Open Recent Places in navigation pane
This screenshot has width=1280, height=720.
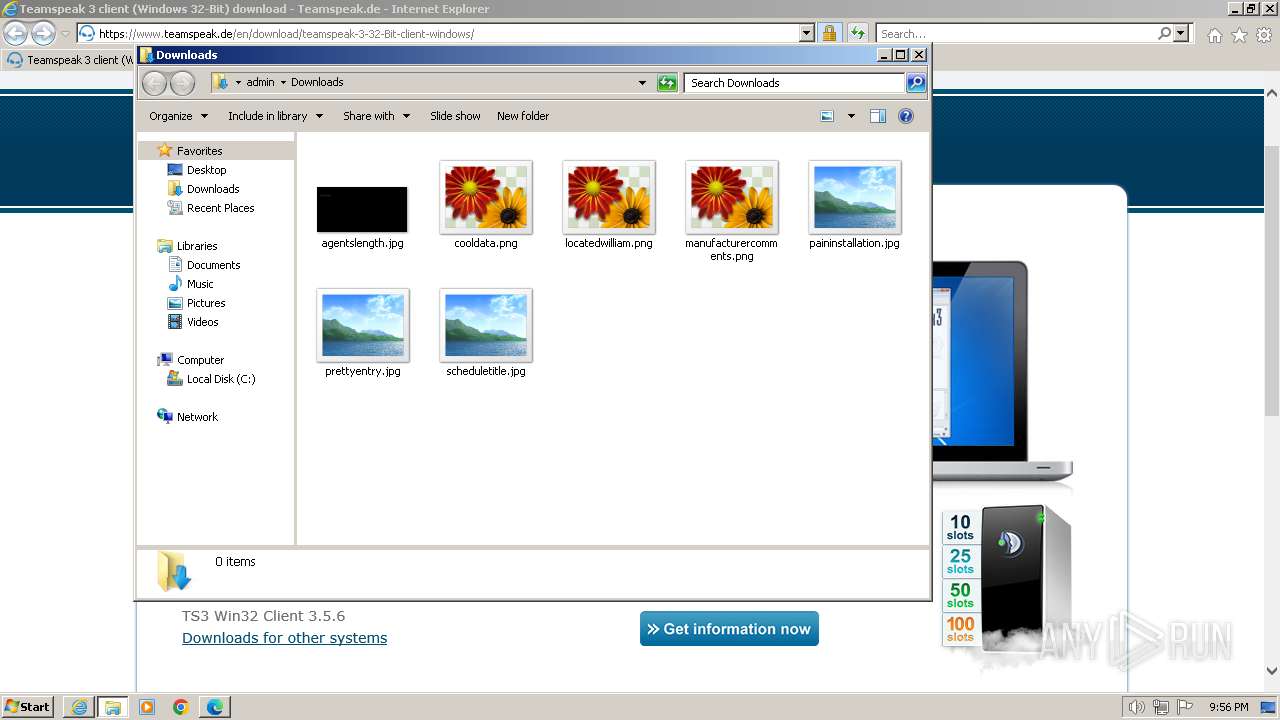(x=221, y=208)
